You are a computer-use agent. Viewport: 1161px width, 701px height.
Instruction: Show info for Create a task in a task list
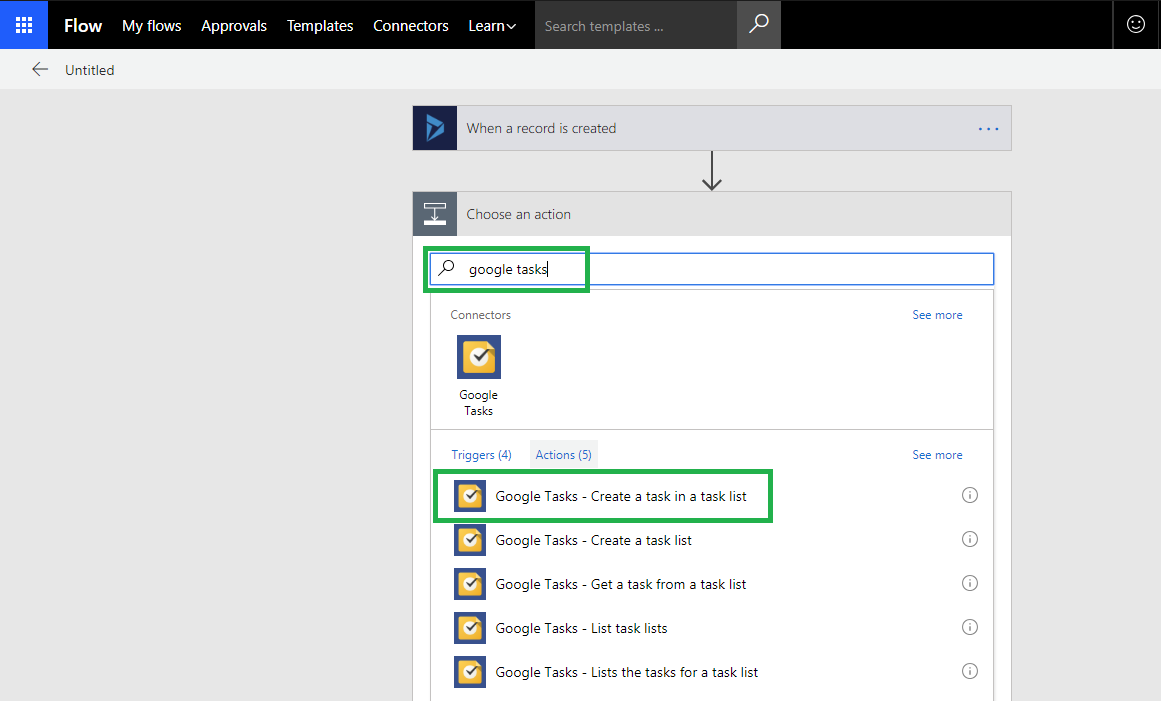point(969,495)
